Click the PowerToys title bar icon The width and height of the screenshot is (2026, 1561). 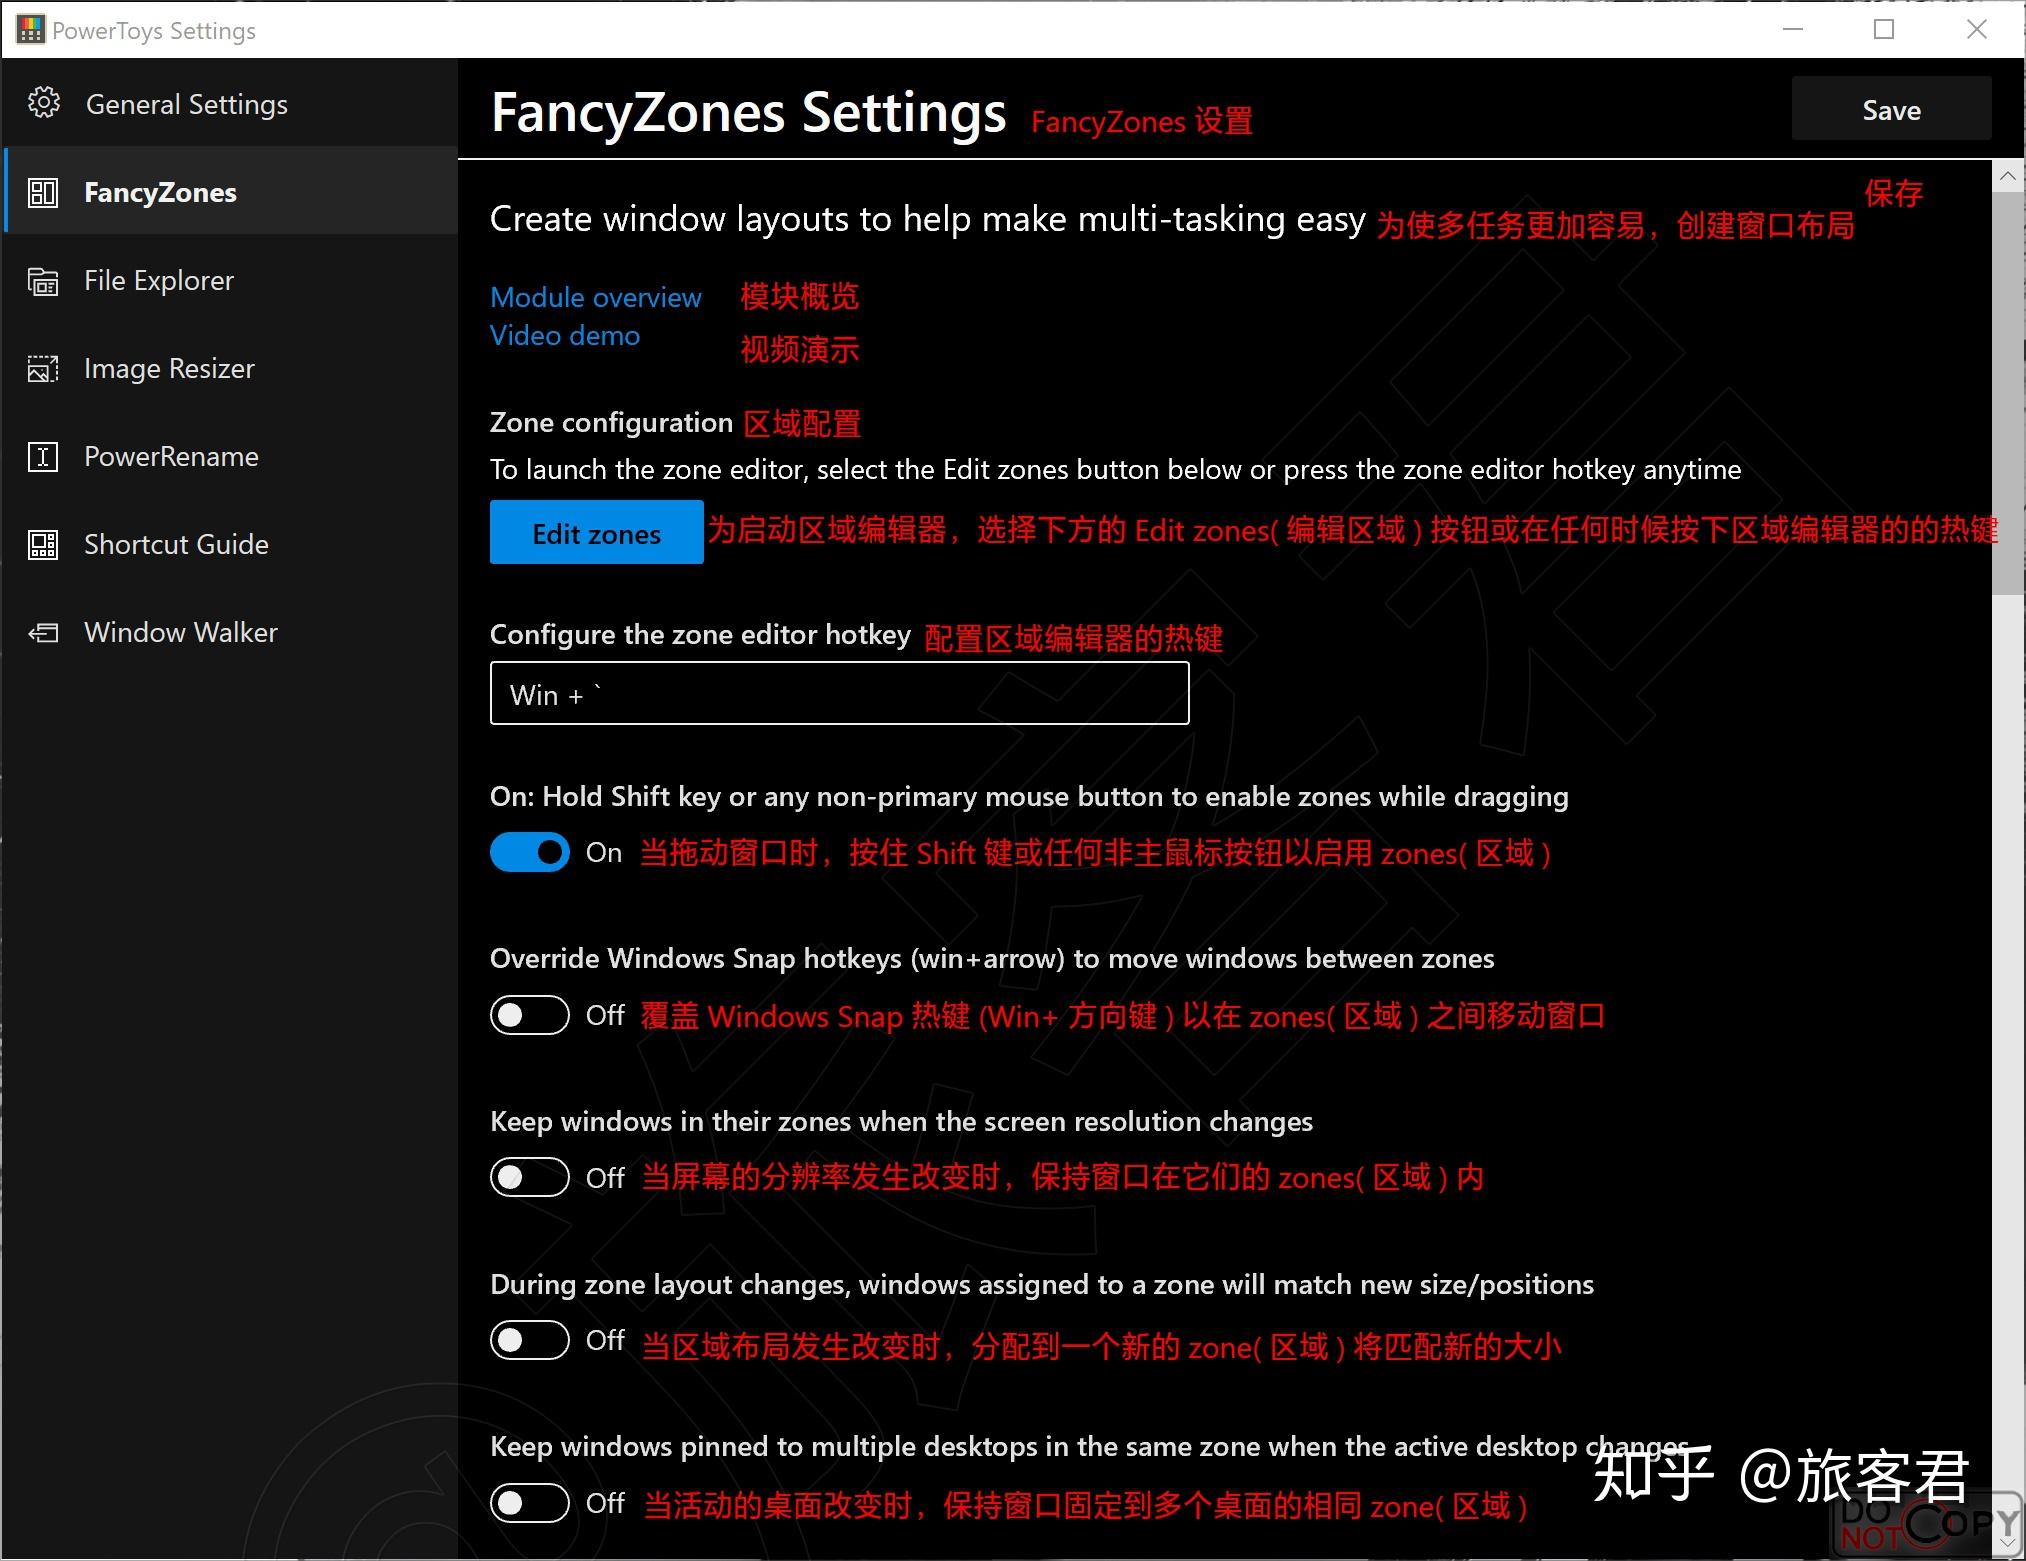30,30
